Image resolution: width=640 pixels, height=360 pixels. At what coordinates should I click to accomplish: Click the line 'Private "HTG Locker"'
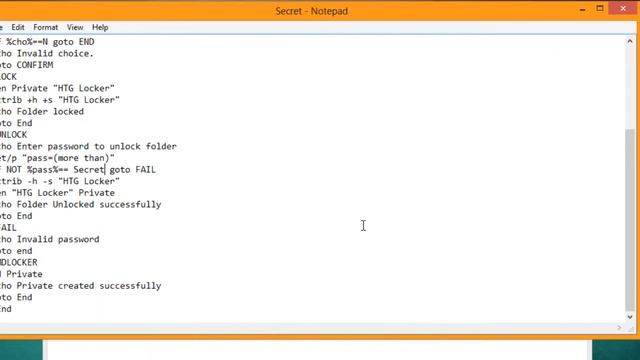pos(63,88)
